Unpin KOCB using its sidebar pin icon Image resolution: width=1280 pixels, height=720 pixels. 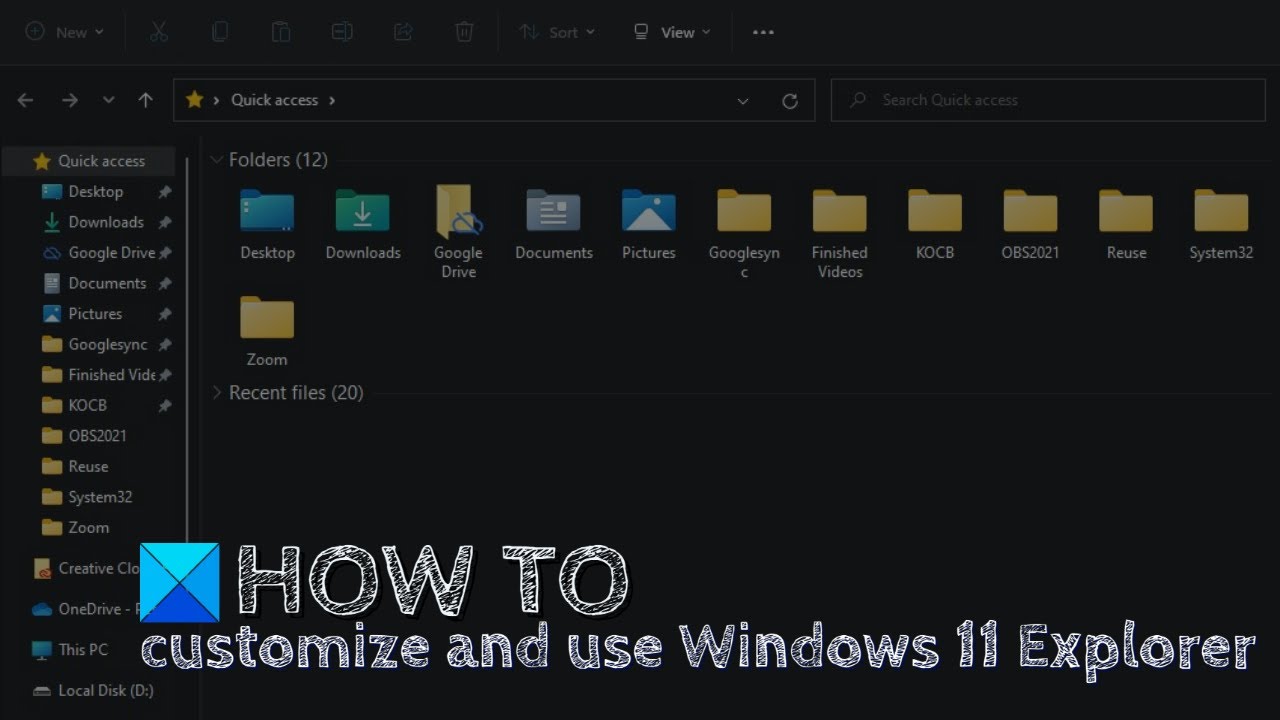165,406
